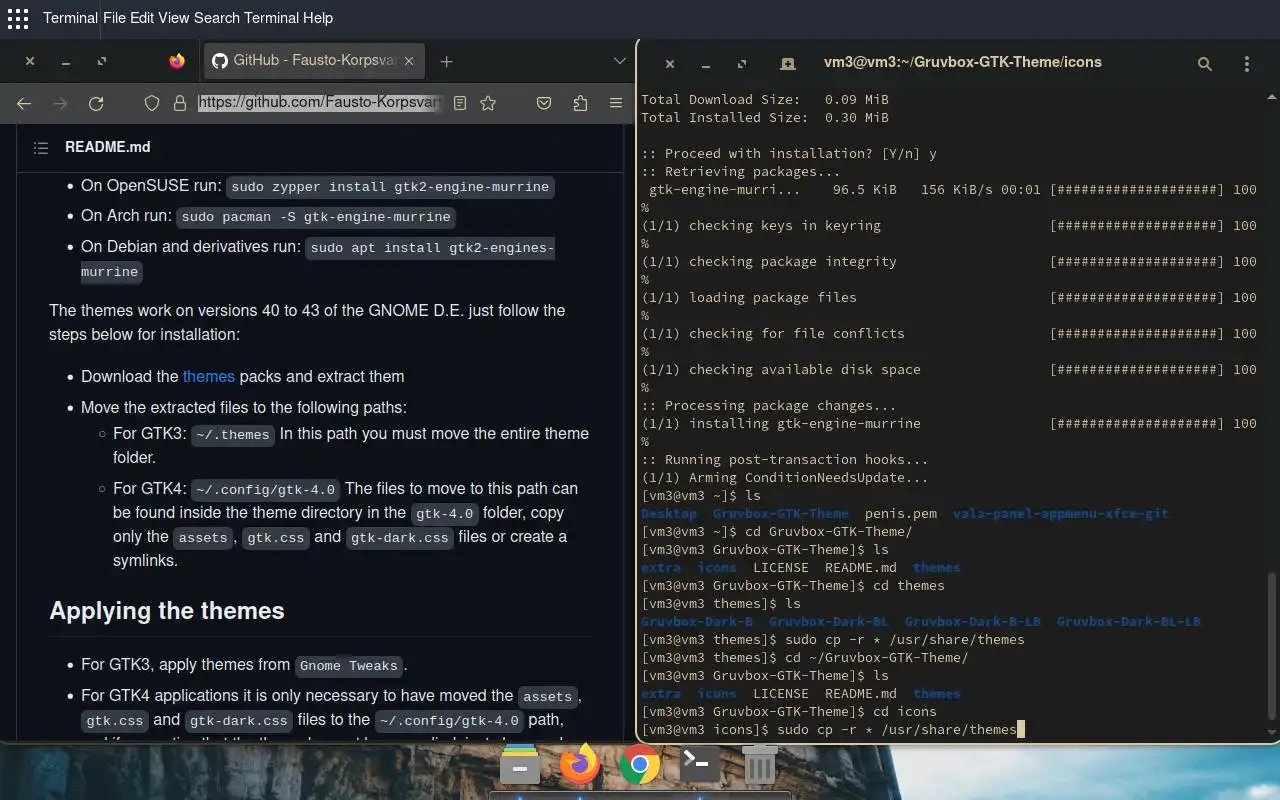Click 'vala-panel-appmenu-xfce-git' in terminal output
This screenshot has width=1280, height=800.
[1060, 514]
